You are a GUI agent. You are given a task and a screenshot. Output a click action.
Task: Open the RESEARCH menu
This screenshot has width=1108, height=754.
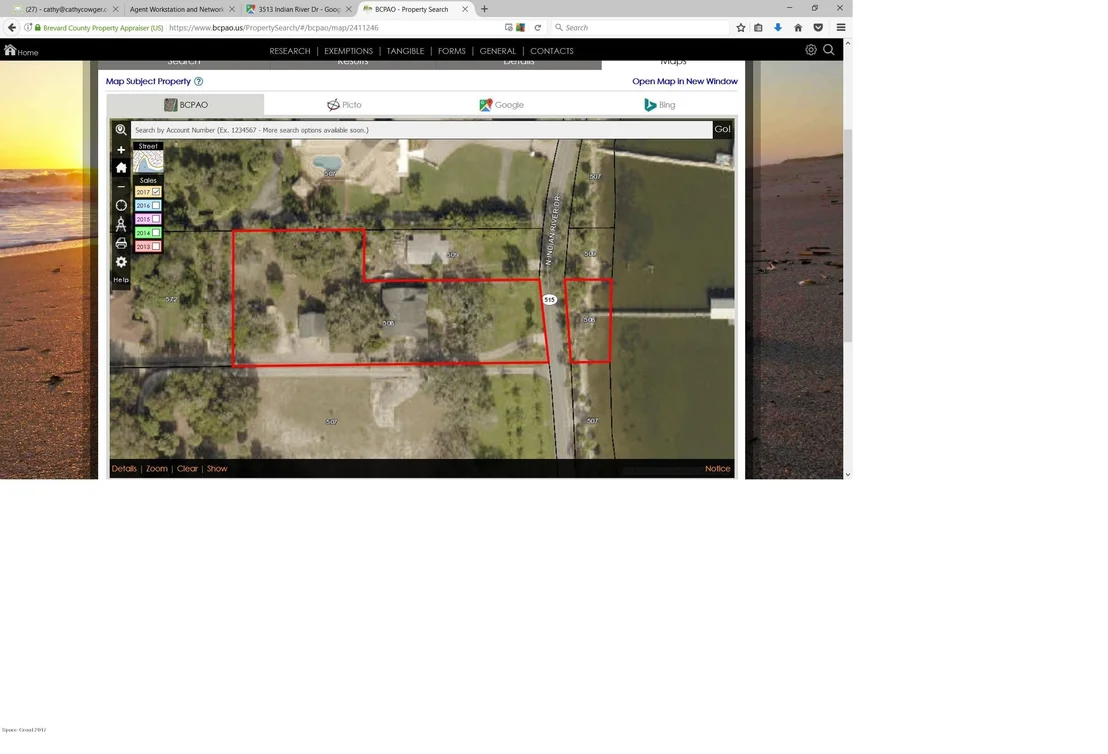pyautogui.click(x=290, y=51)
